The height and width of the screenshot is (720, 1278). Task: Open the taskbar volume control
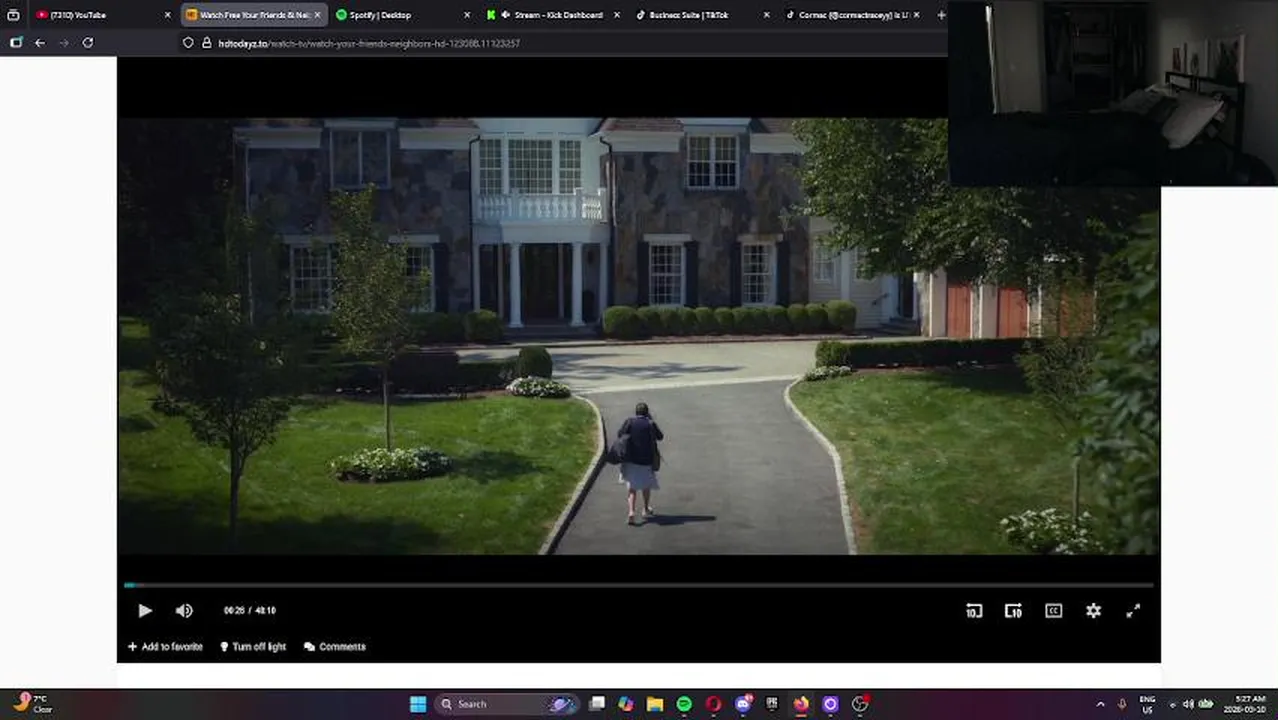(1188, 704)
